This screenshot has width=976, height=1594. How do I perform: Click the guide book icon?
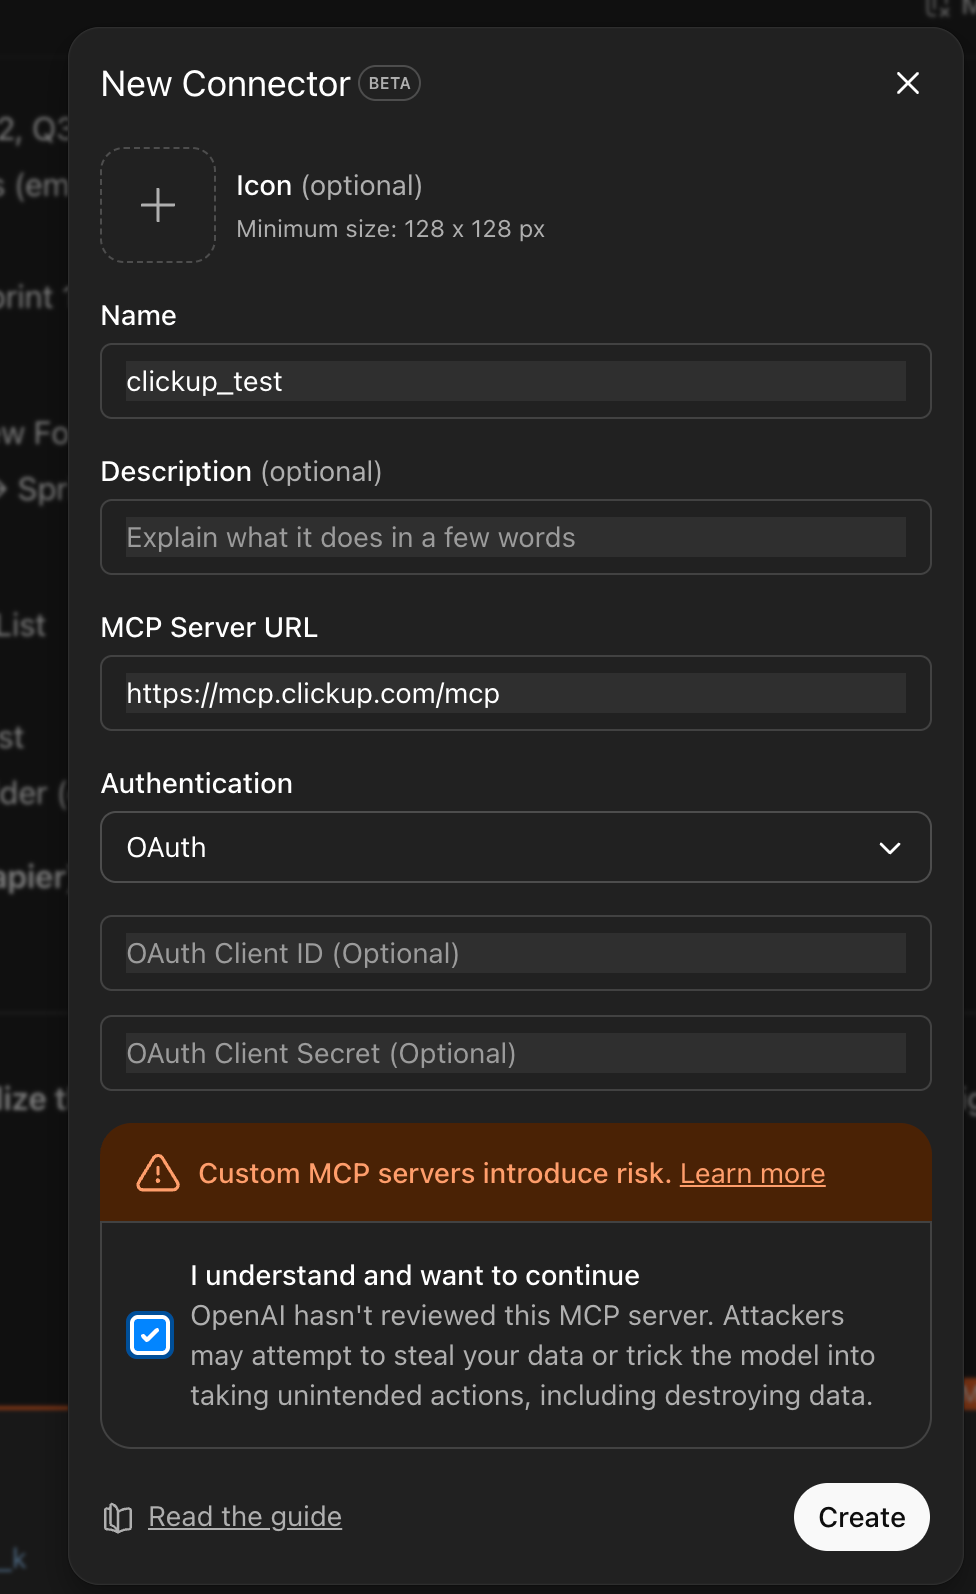pyautogui.click(x=118, y=1518)
